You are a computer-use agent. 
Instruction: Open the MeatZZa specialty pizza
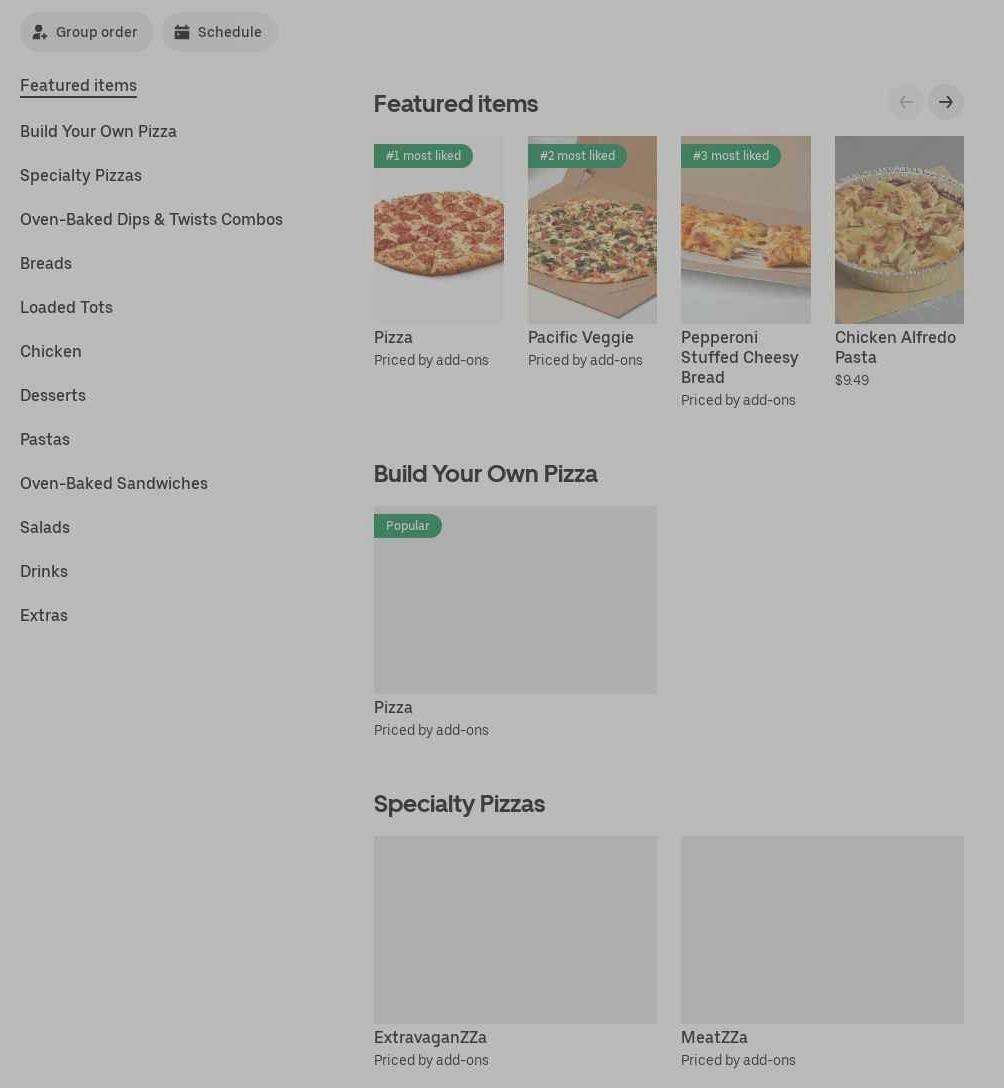(822, 930)
